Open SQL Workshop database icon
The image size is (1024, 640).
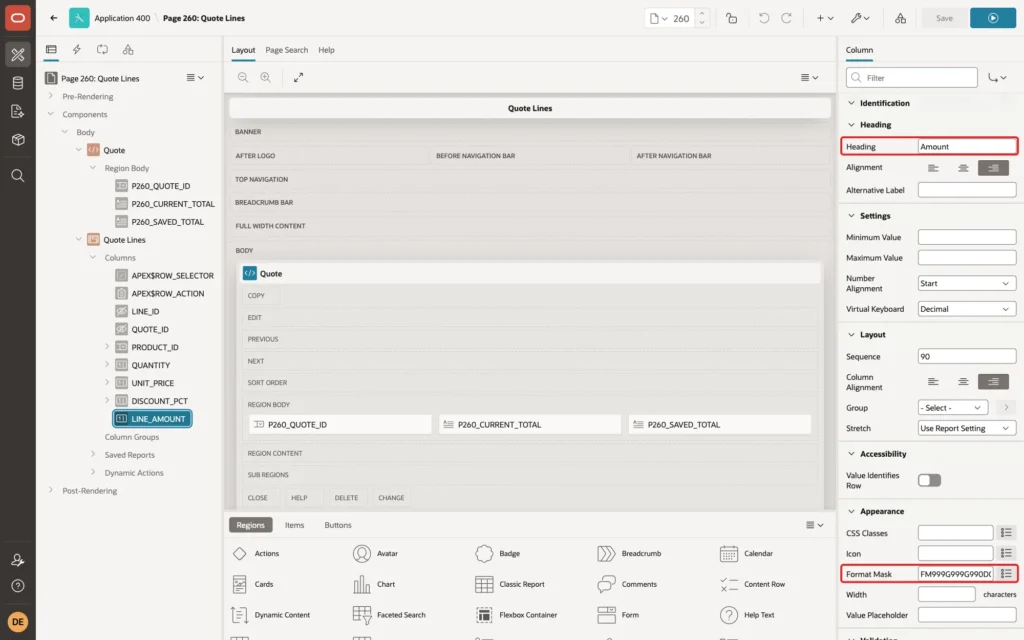click(18, 83)
